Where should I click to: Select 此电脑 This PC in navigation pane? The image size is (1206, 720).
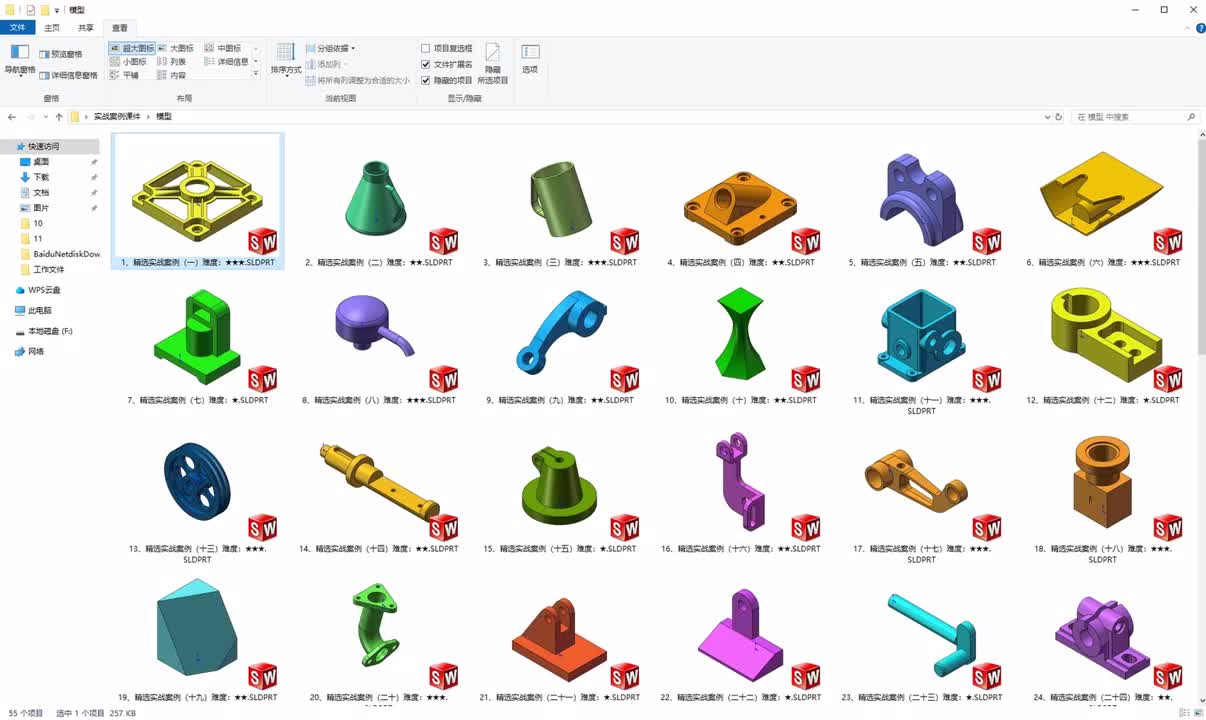33,311
